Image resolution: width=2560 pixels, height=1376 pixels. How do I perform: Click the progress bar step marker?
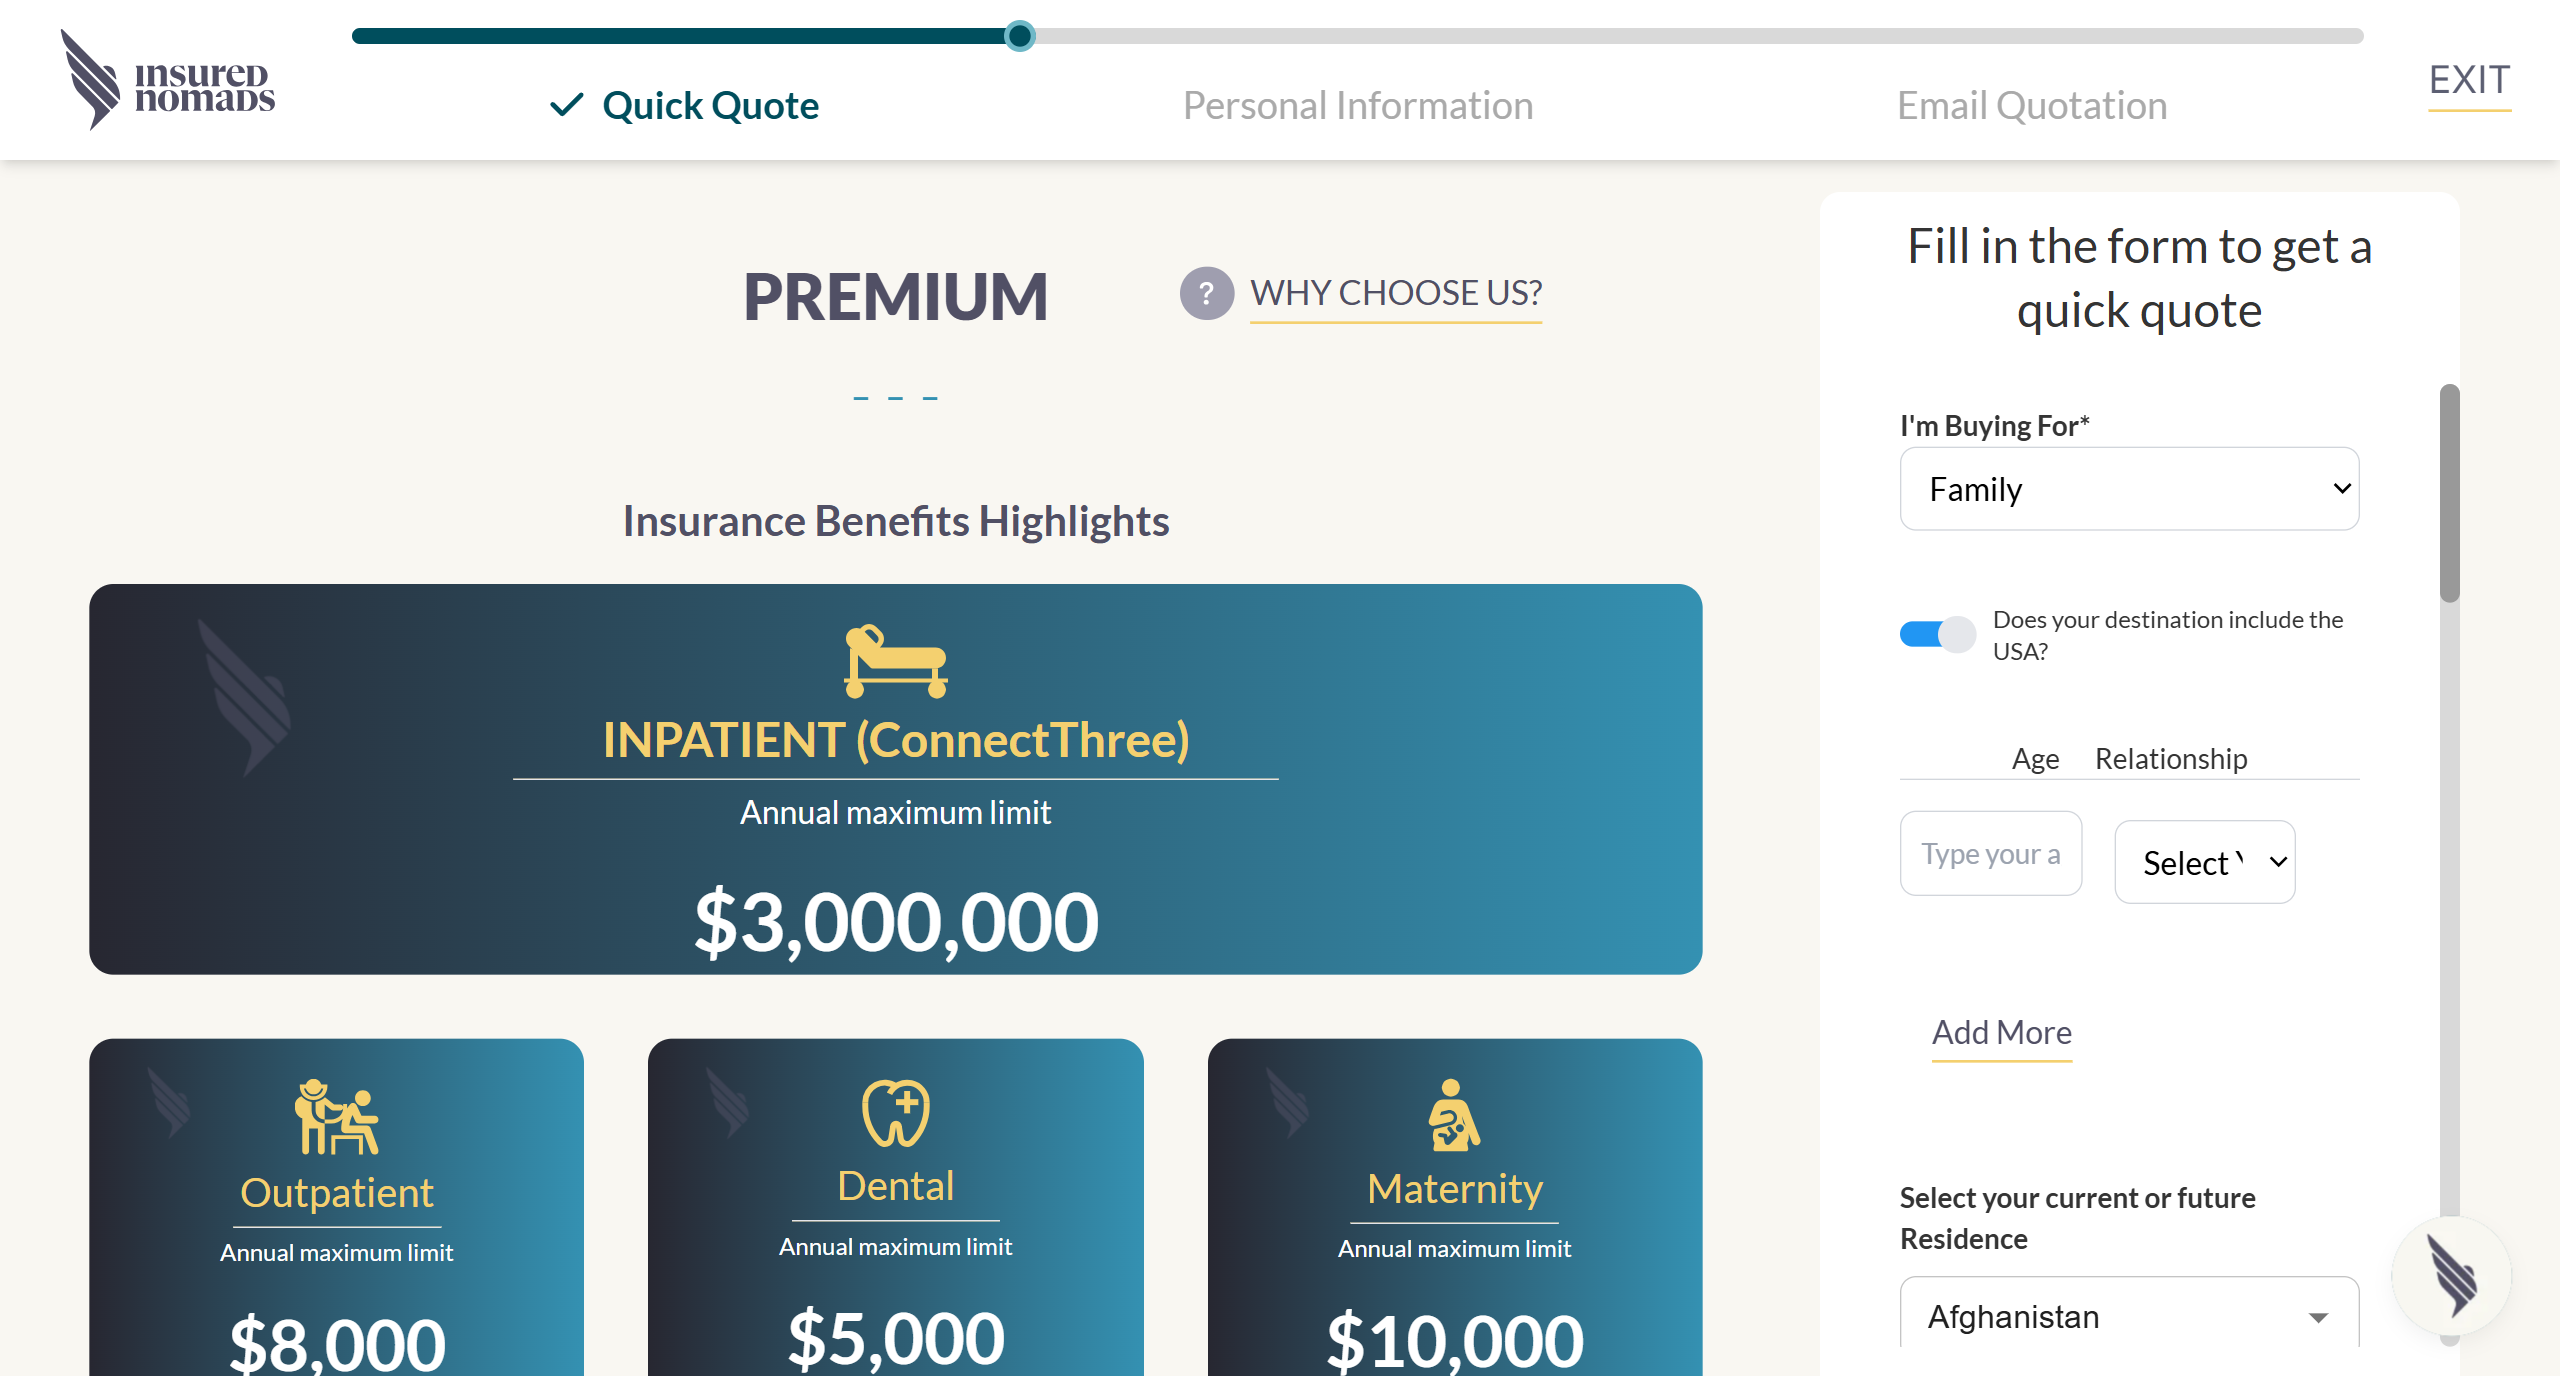point(1019,36)
